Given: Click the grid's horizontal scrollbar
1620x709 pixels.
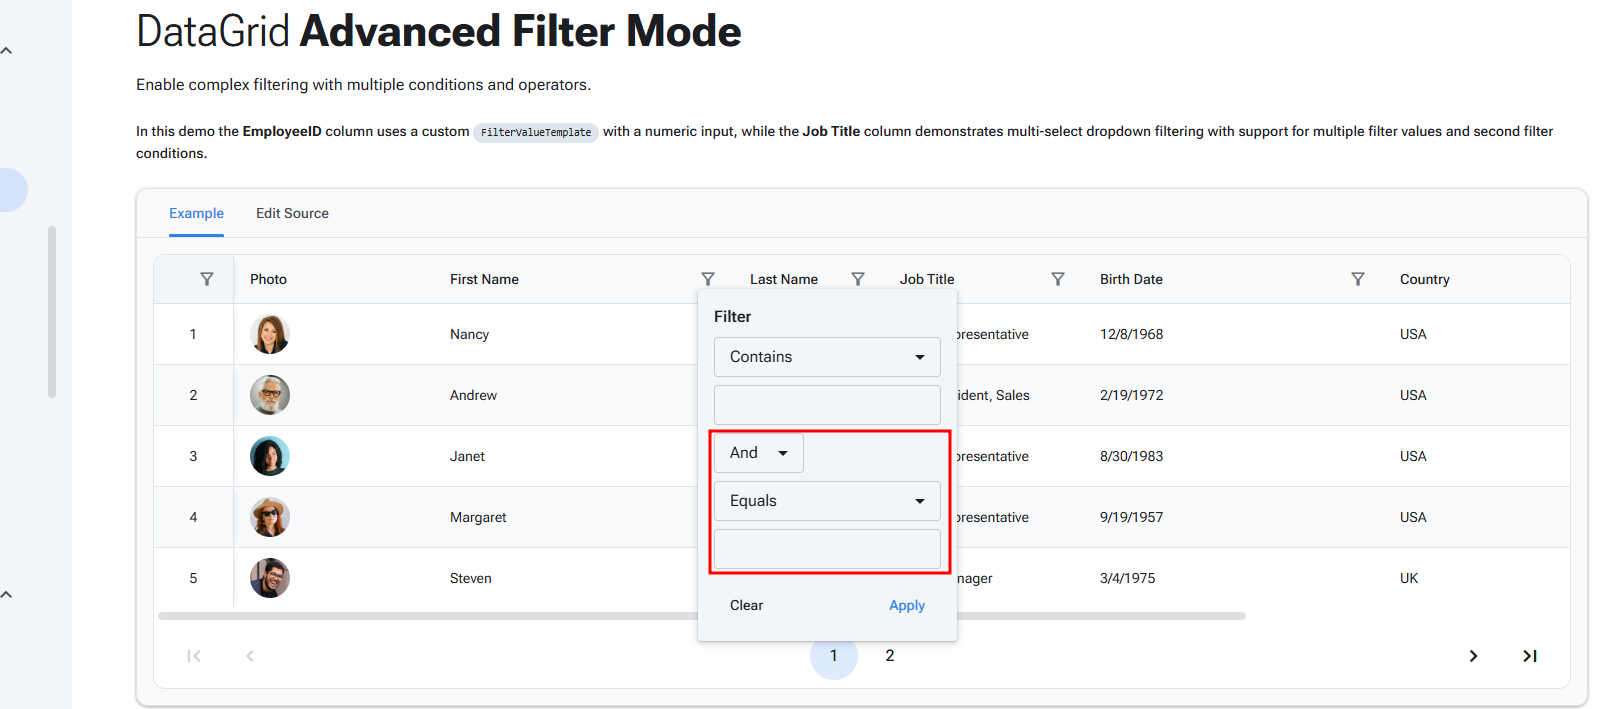Looking at the screenshot, I should (x=430, y=616).
